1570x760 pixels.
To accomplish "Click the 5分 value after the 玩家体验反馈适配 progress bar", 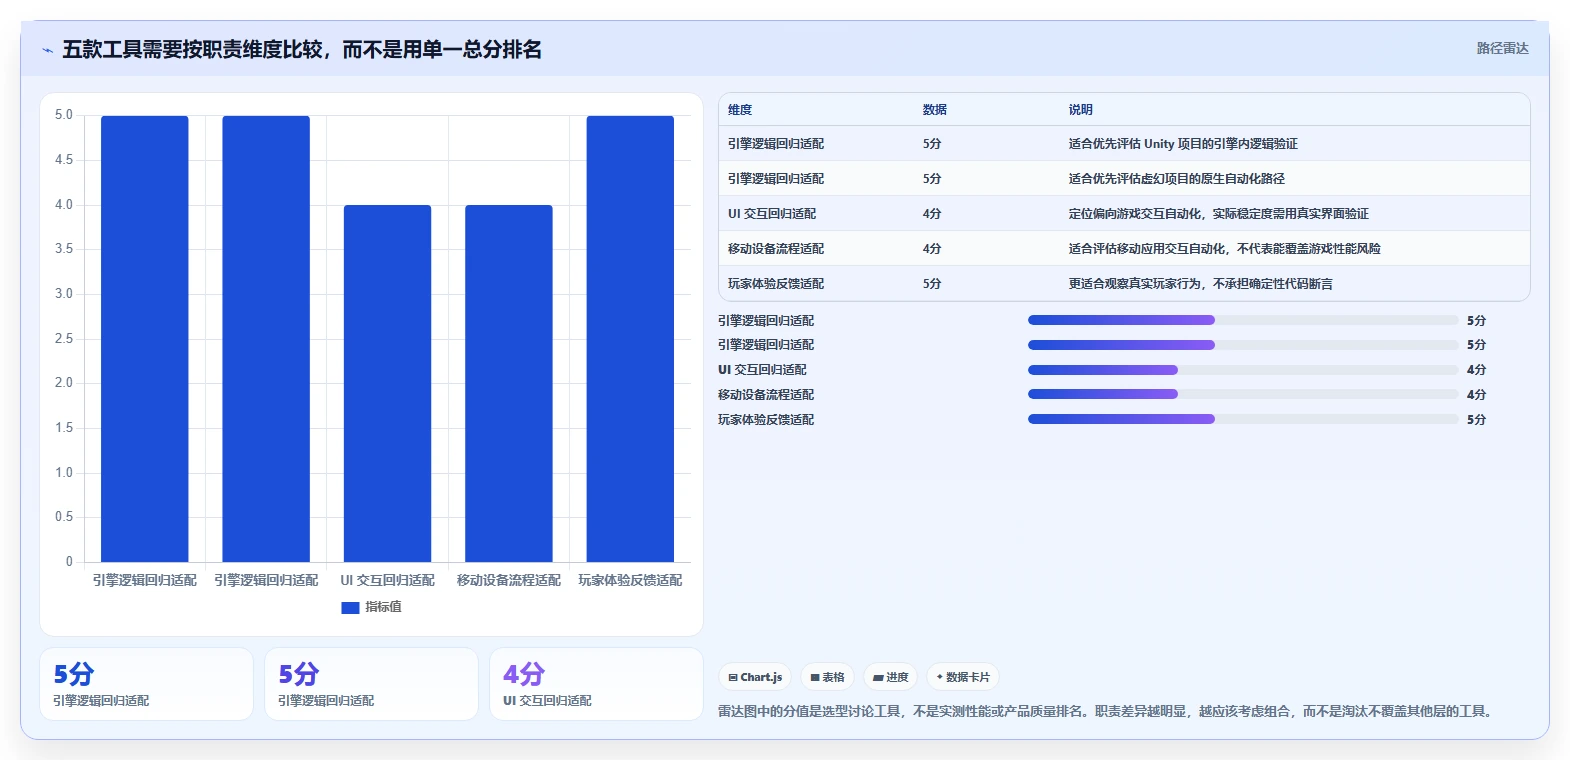I will 1476,420.
